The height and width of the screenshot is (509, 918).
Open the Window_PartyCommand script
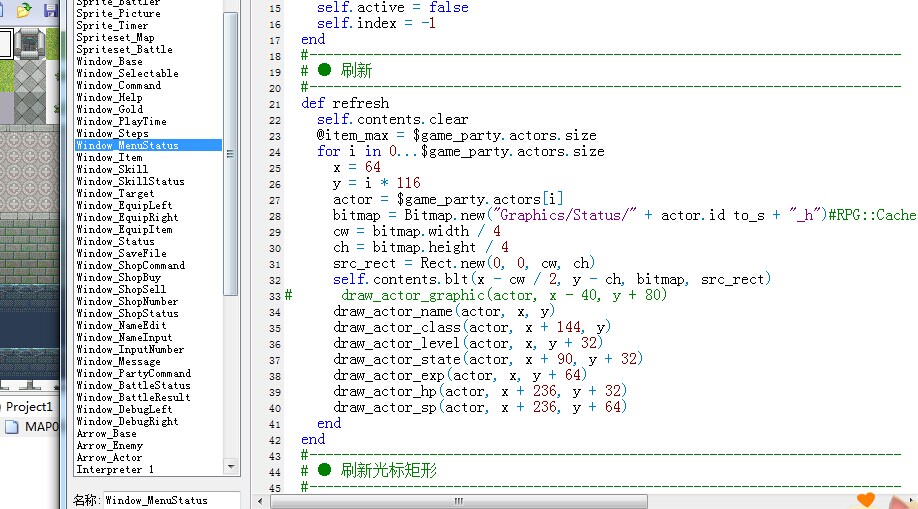click(133, 374)
